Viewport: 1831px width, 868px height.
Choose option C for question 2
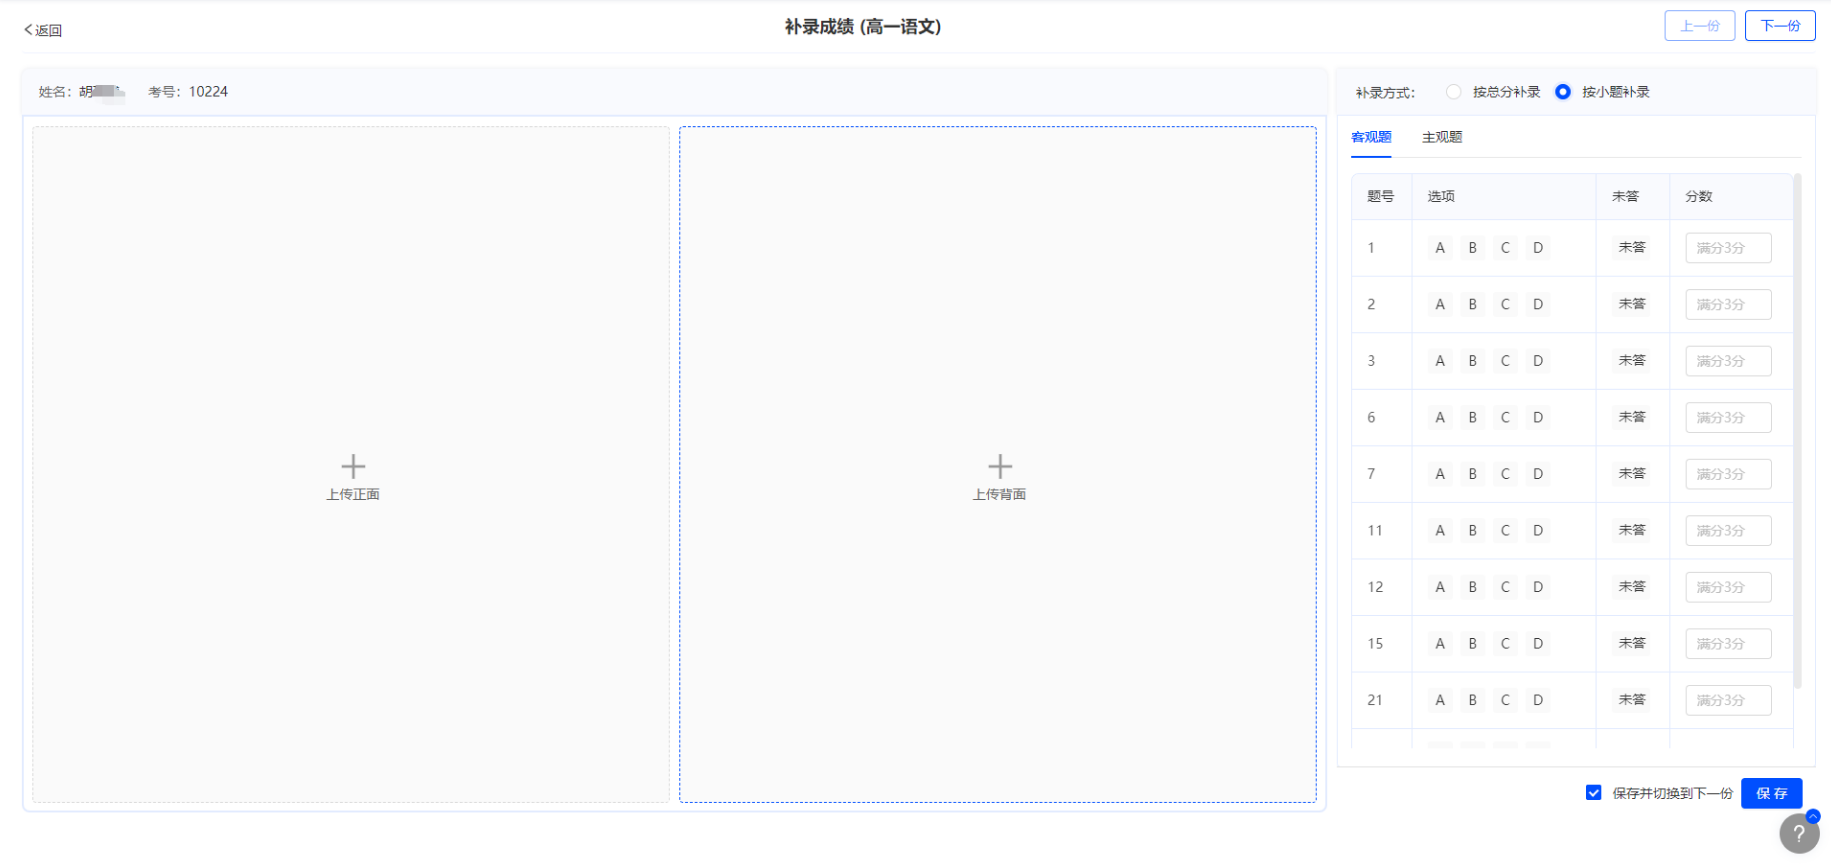click(1505, 304)
